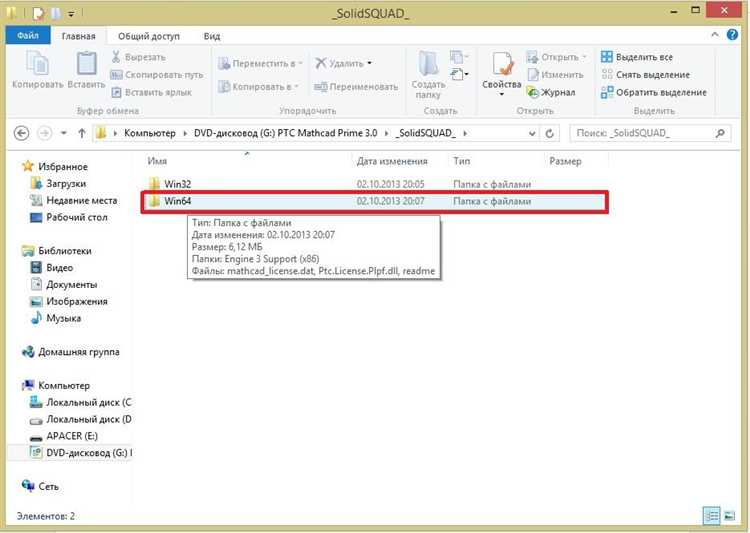Click Скопировать путь button

157,75
